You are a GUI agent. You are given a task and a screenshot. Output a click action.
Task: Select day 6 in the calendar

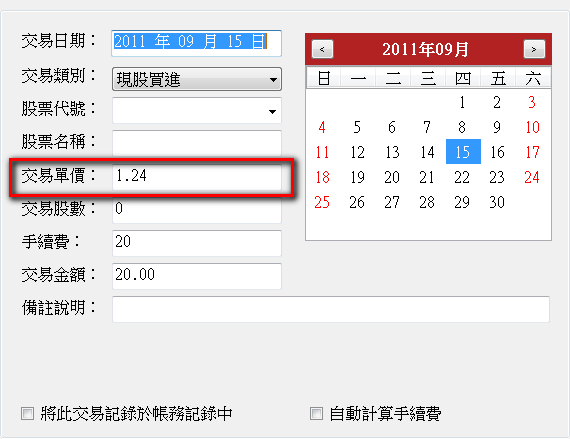tap(392, 127)
